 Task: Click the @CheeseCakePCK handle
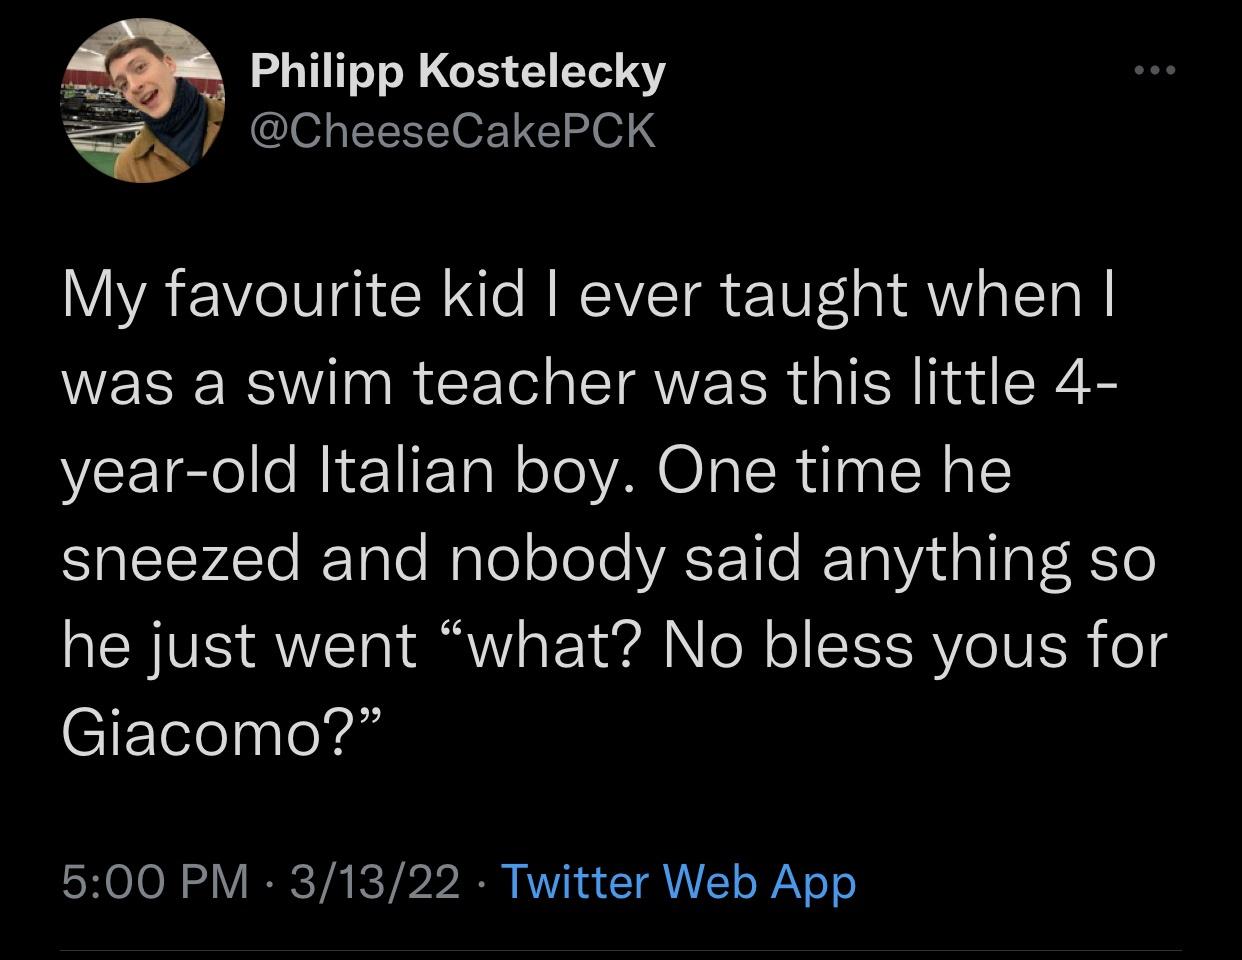452,130
